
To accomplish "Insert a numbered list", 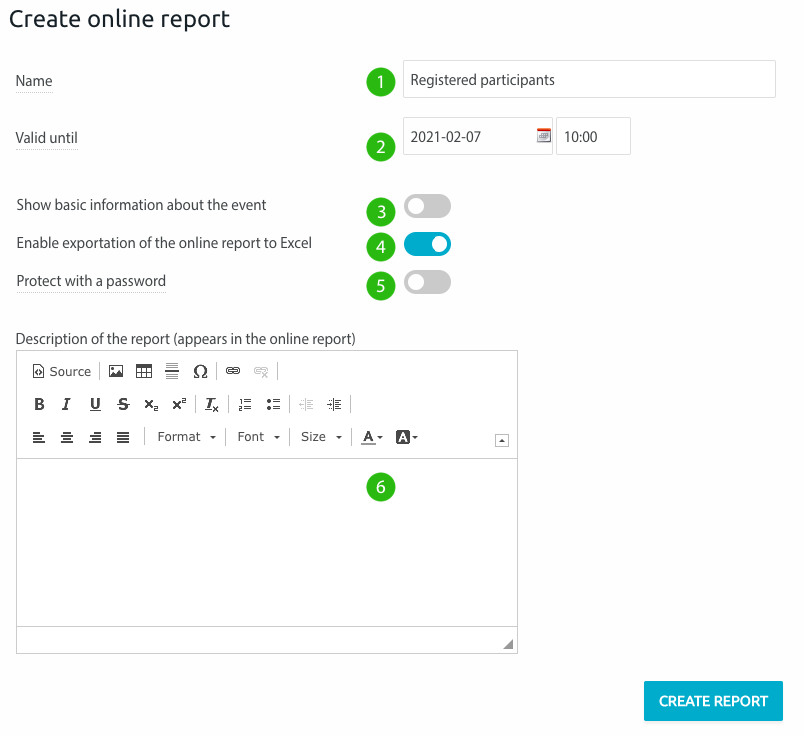I will (245, 404).
